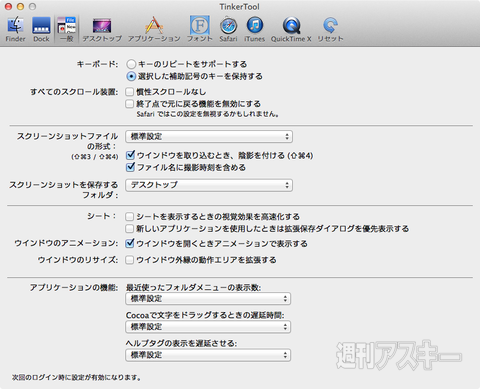
Task: Open the Safari settings pane
Action: tap(228, 29)
